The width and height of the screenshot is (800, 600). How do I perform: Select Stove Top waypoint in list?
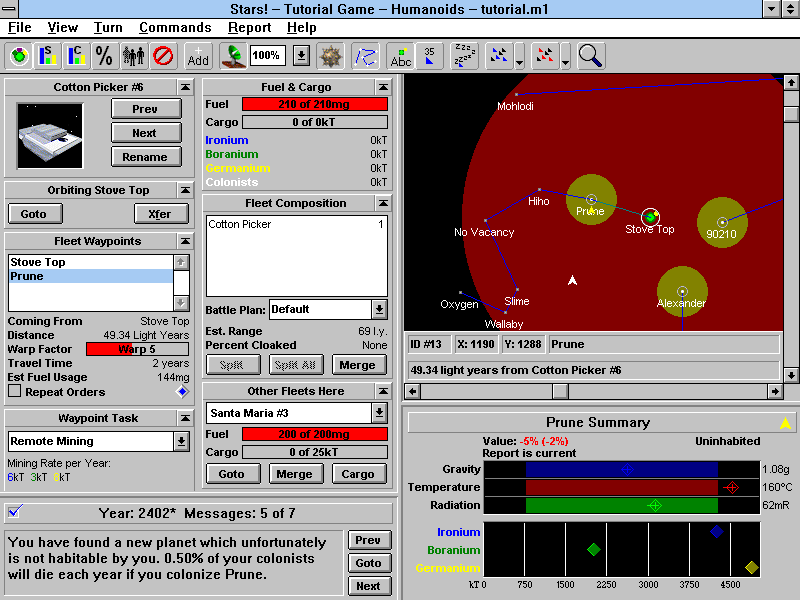tap(91, 262)
